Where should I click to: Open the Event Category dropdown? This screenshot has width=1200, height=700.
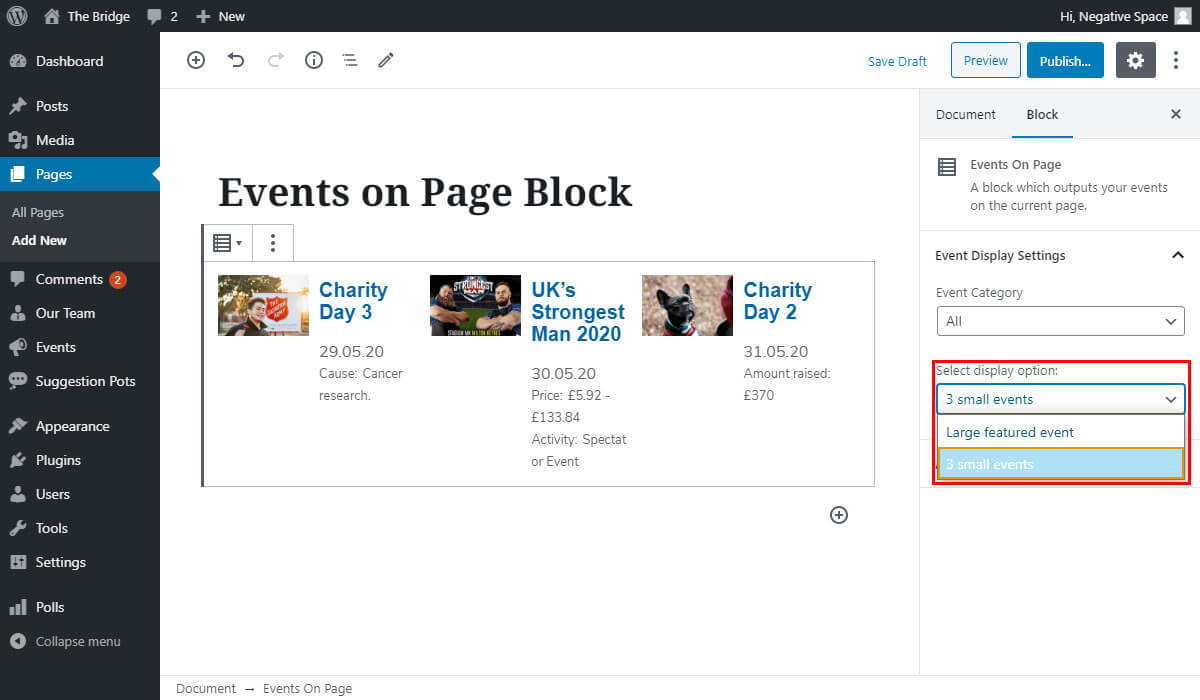pos(1060,321)
